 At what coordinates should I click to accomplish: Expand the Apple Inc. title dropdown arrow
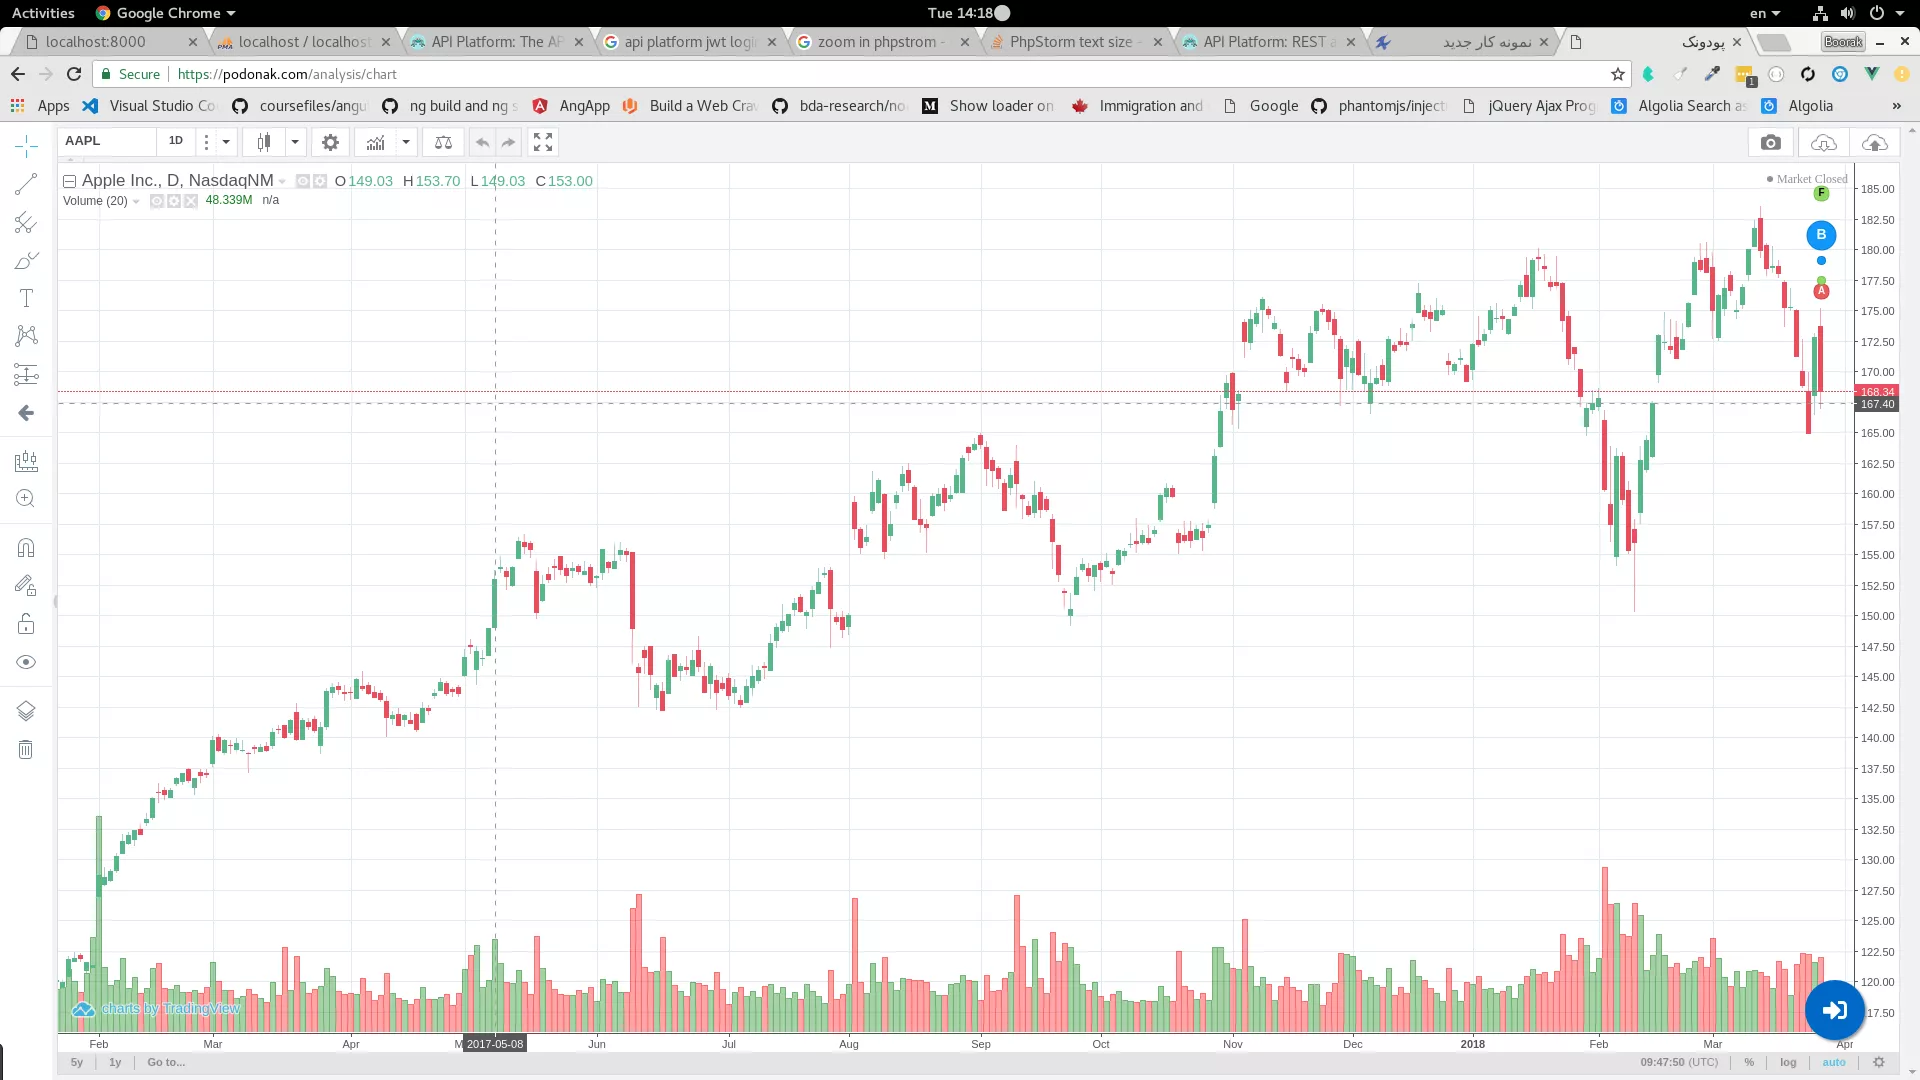[283, 182]
